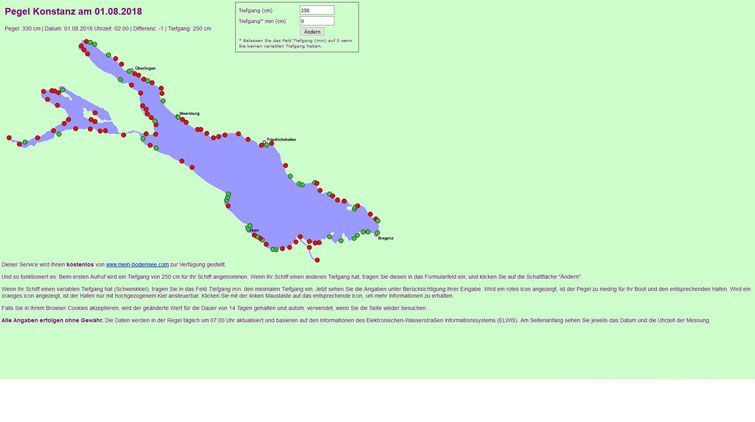Click green marker at Untersee's northwest arm tip
This screenshot has height=422, width=755.
[x=62, y=90]
